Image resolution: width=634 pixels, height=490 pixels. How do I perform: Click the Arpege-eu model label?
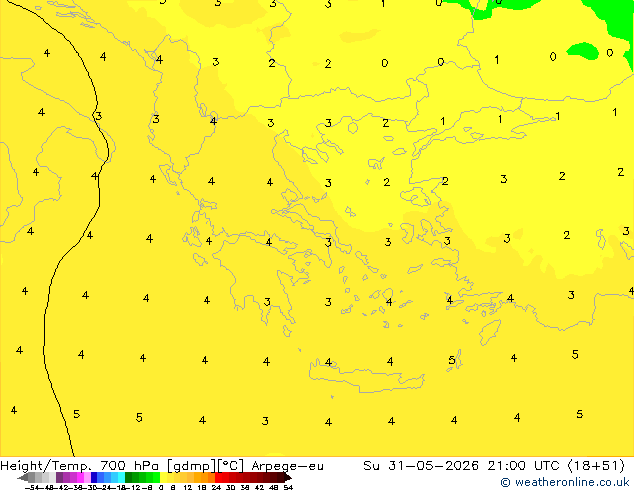click(x=287, y=466)
